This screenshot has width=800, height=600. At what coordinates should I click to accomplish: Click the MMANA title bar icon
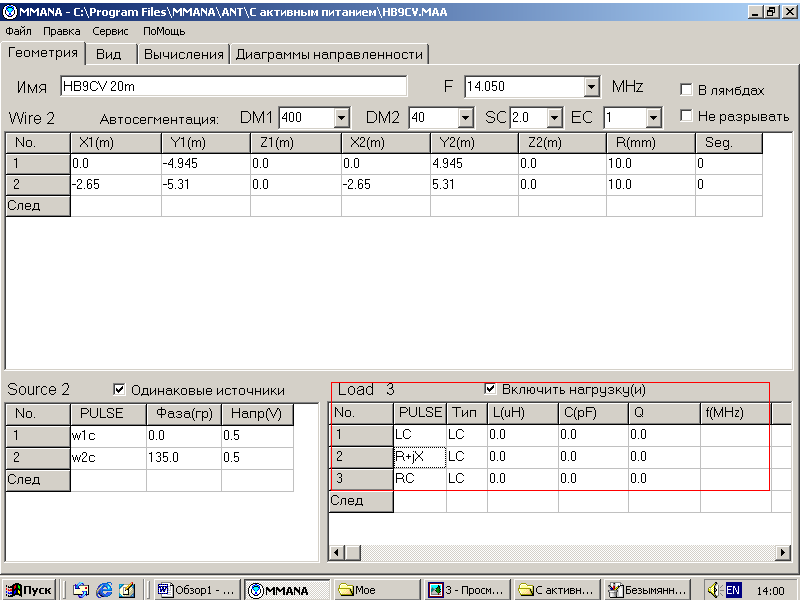9,11
